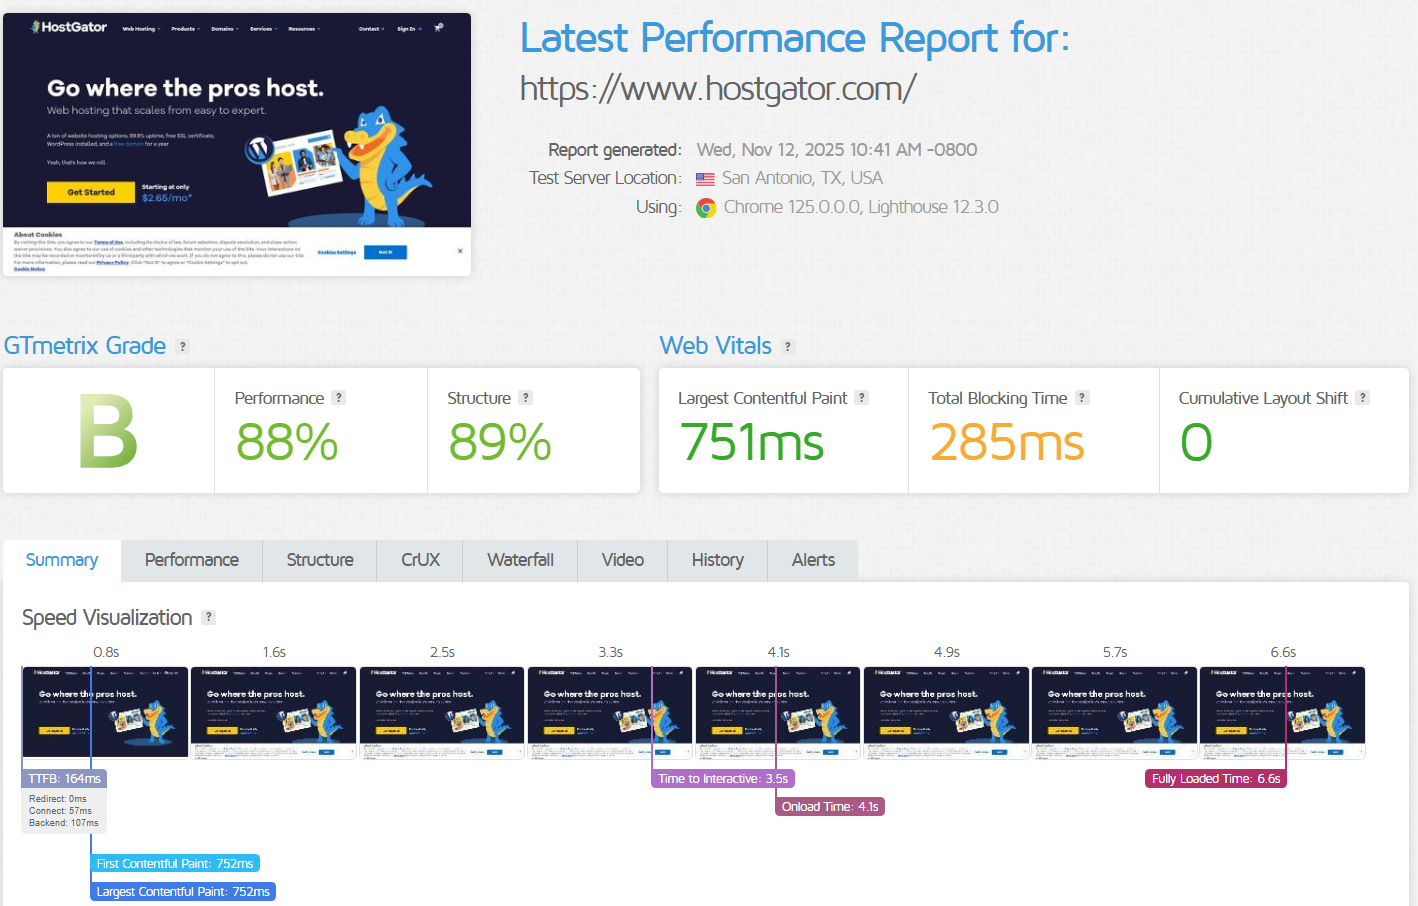Click the 0.8s filmstrip frame
Image resolution: width=1418 pixels, height=906 pixels.
[x=105, y=713]
